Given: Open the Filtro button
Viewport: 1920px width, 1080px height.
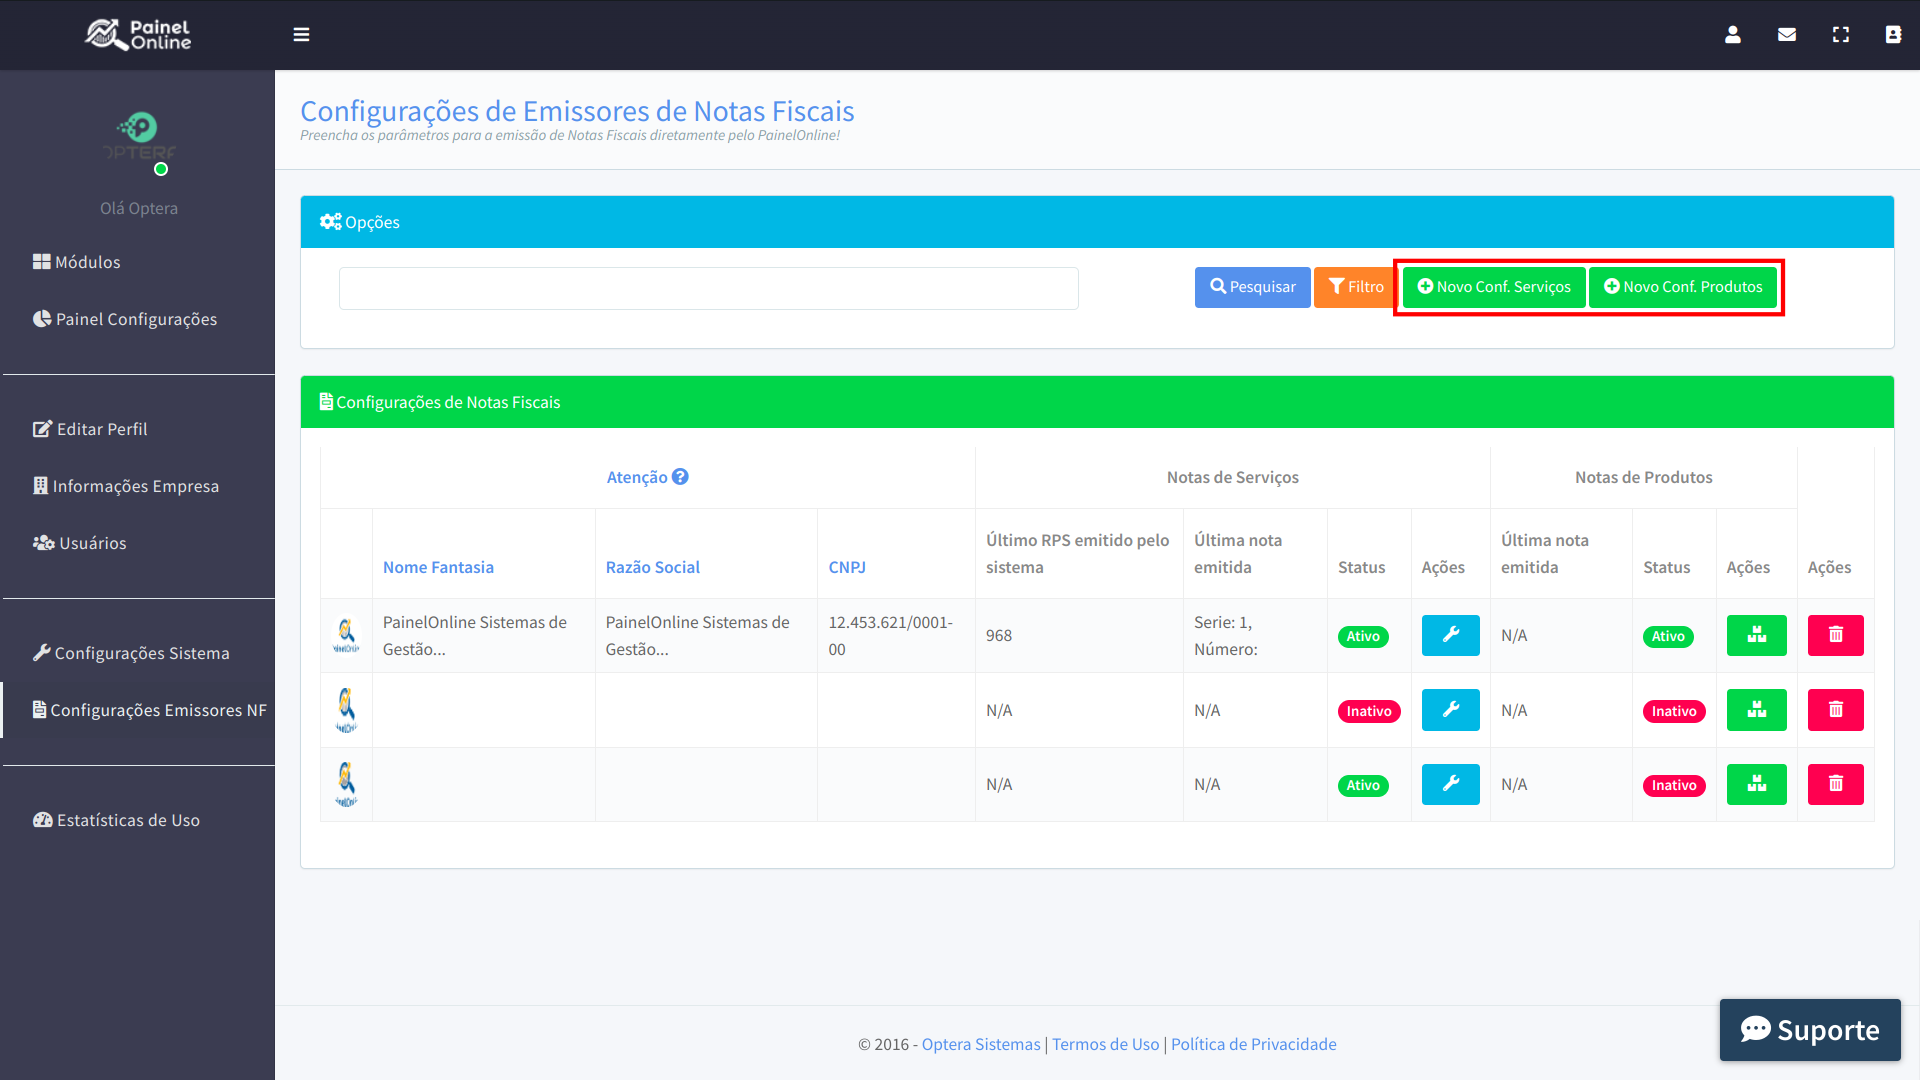Looking at the screenshot, I should (x=1354, y=287).
